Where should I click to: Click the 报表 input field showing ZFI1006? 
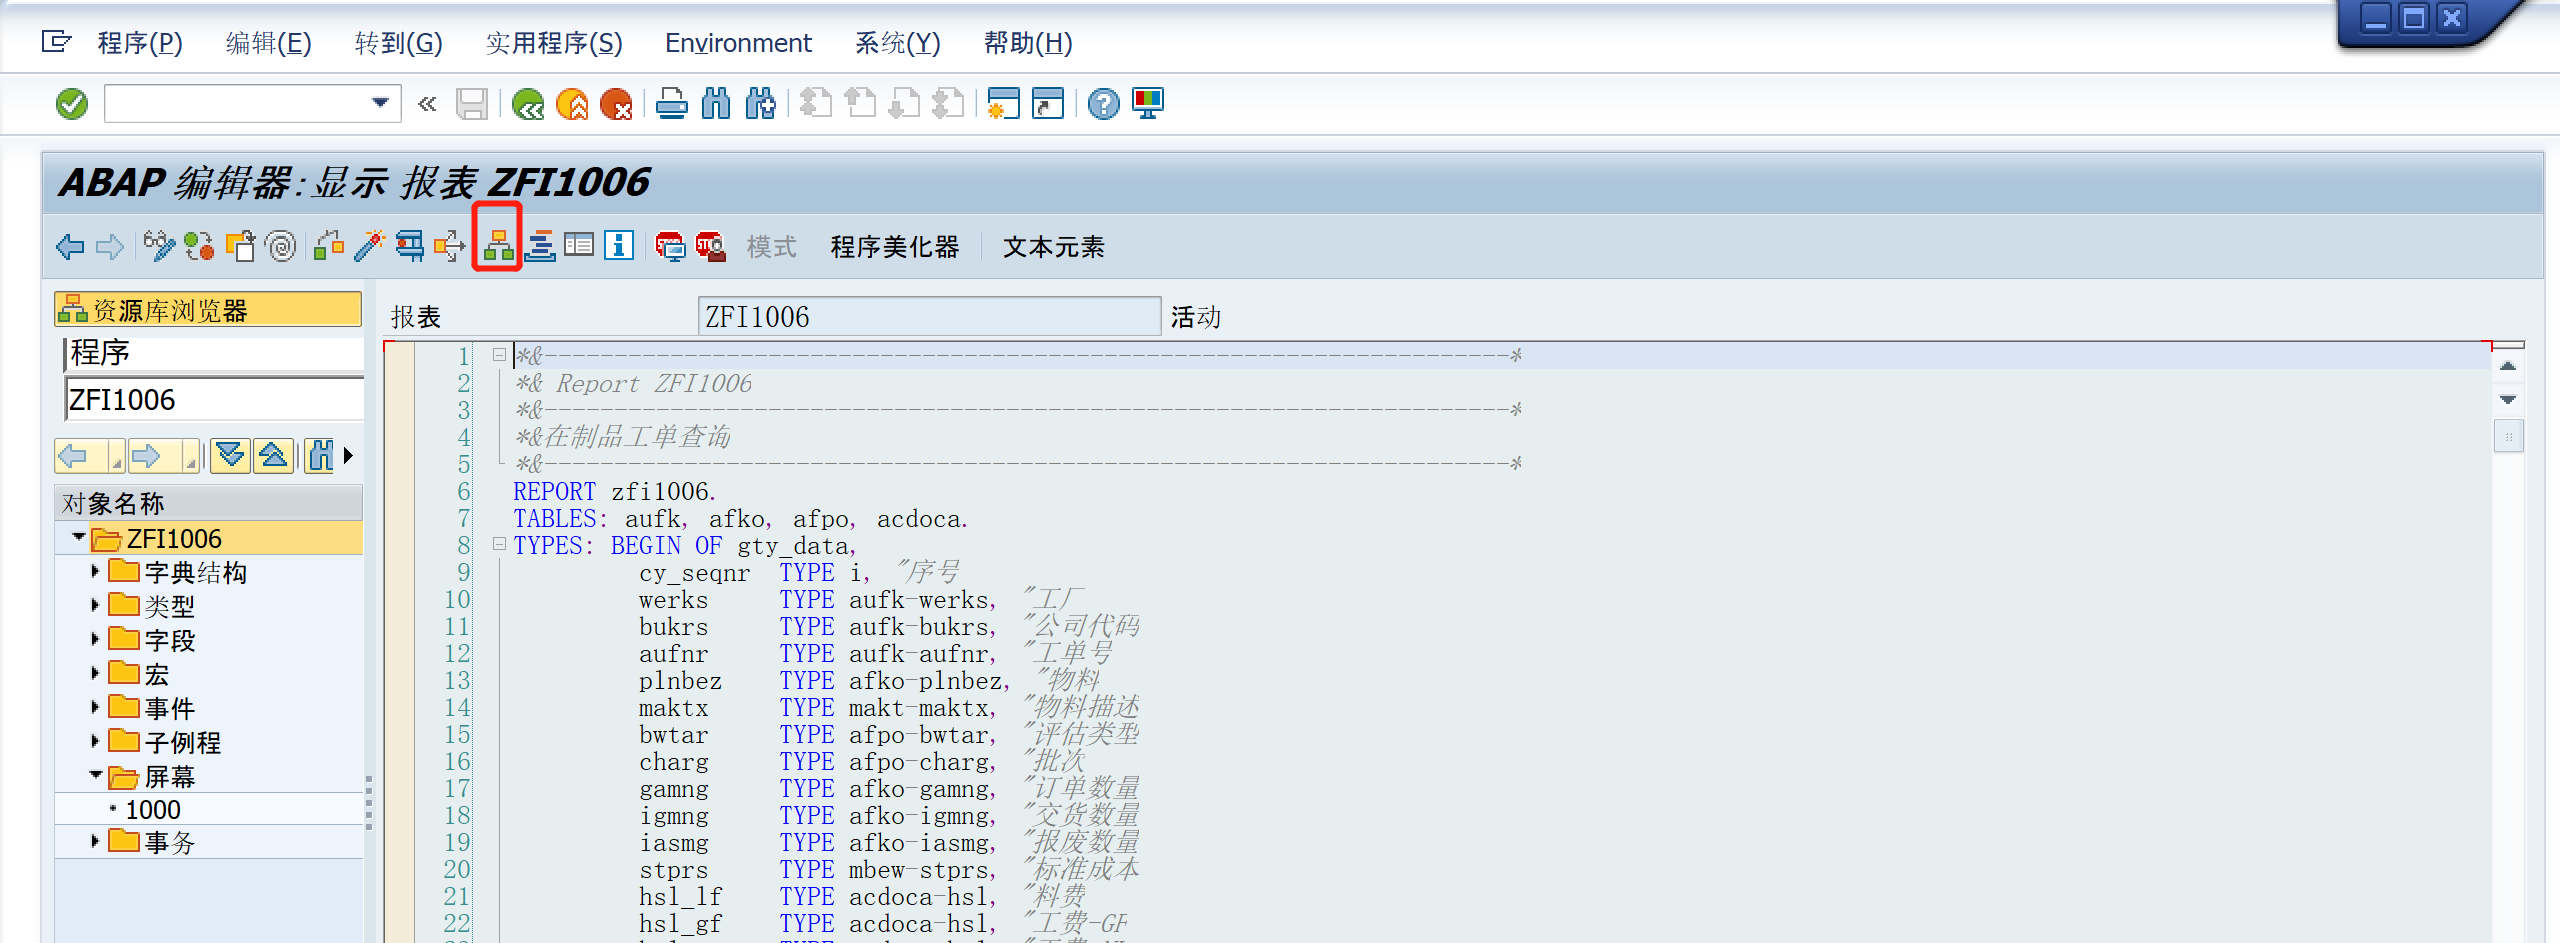click(930, 315)
